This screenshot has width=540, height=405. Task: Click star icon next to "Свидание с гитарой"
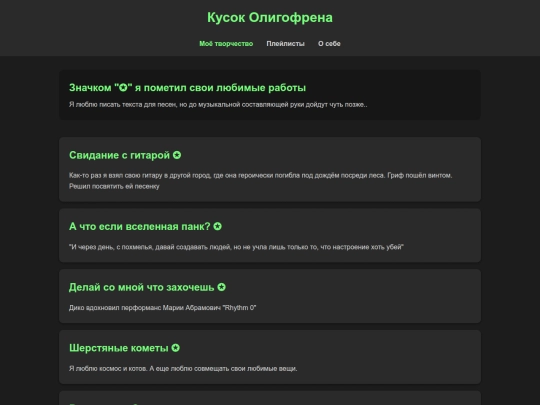[x=177, y=155]
